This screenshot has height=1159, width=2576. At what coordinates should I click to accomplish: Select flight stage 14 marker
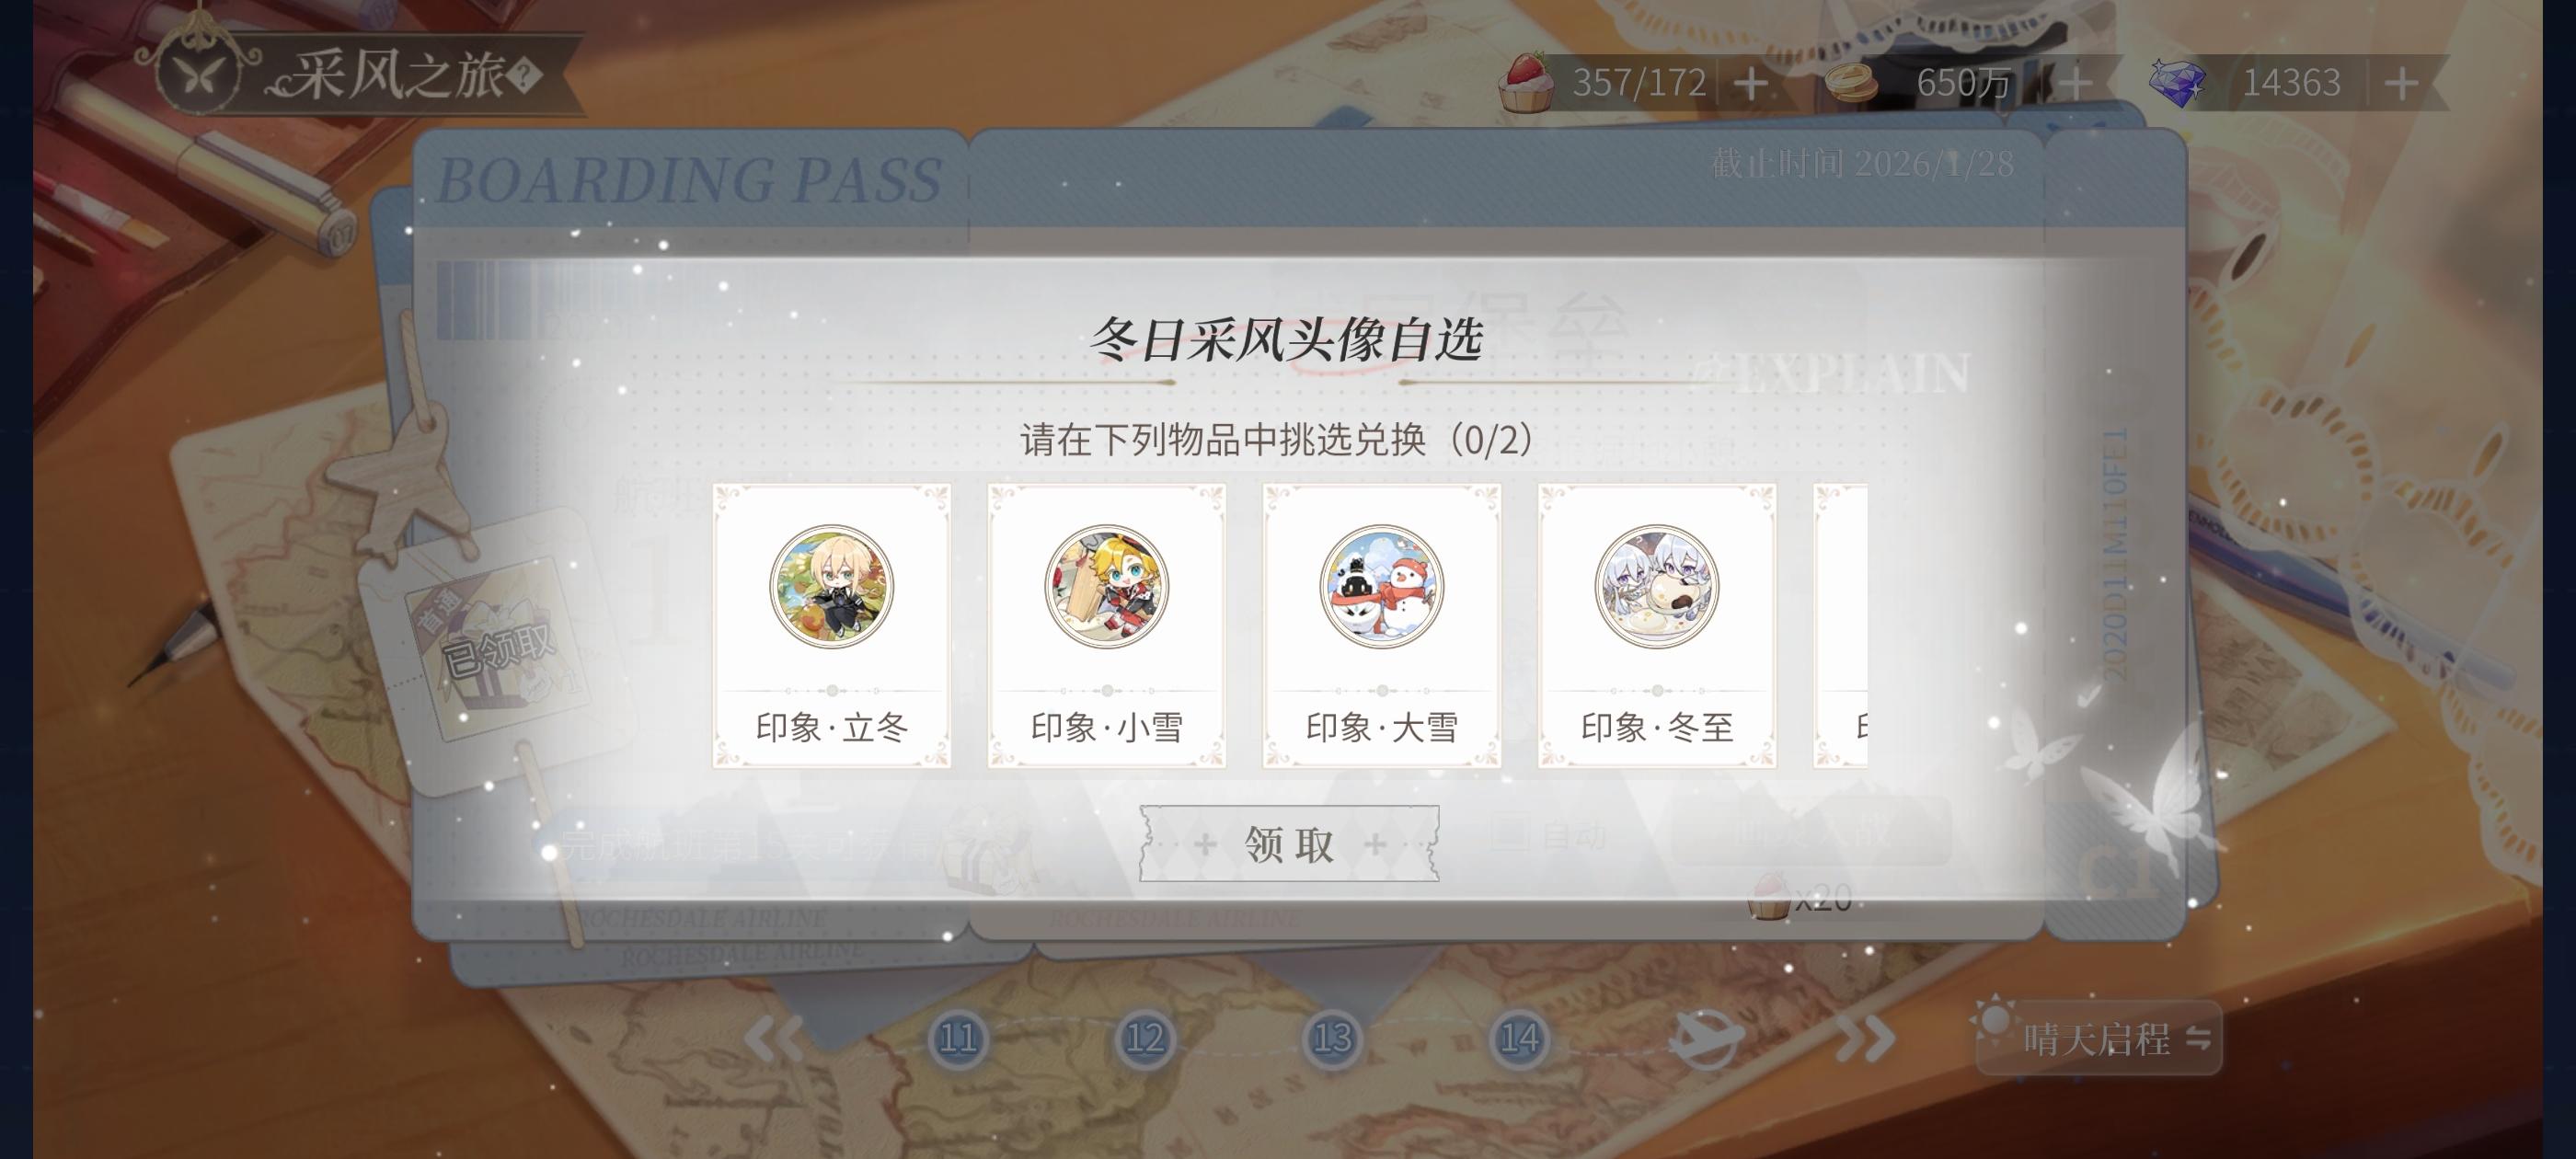(x=1519, y=1039)
